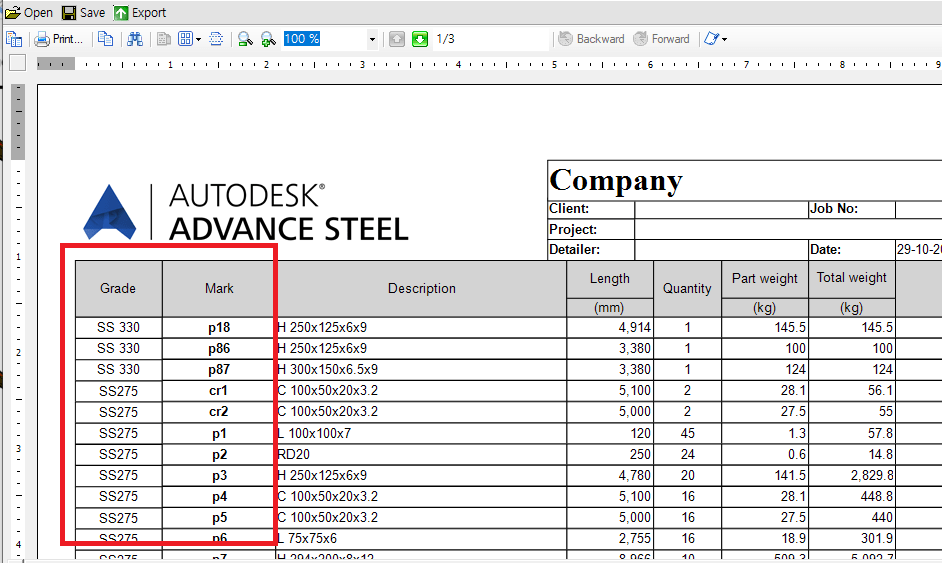The width and height of the screenshot is (942, 563).
Task: Click the vertical ruler at mark 2
Action: coord(18,352)
